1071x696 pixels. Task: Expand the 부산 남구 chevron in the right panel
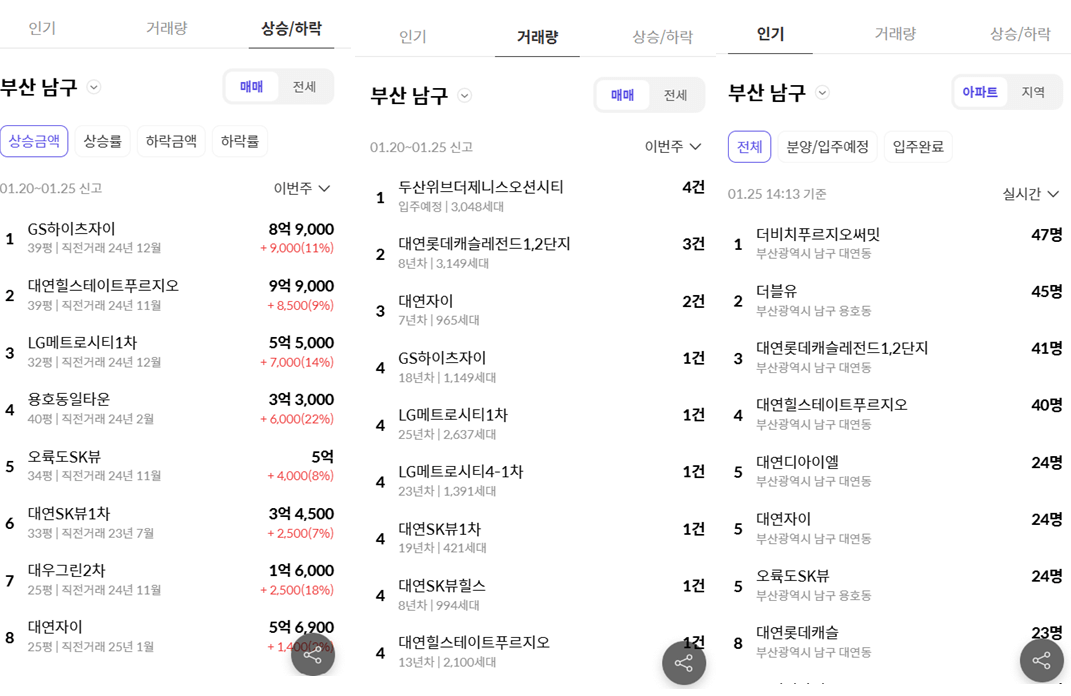(822, 92)
